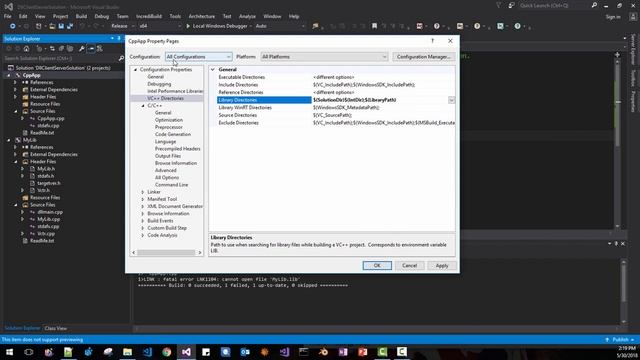Open the Configuration dropdown in Property Pages
640x360 pixels.
[199, 57]
